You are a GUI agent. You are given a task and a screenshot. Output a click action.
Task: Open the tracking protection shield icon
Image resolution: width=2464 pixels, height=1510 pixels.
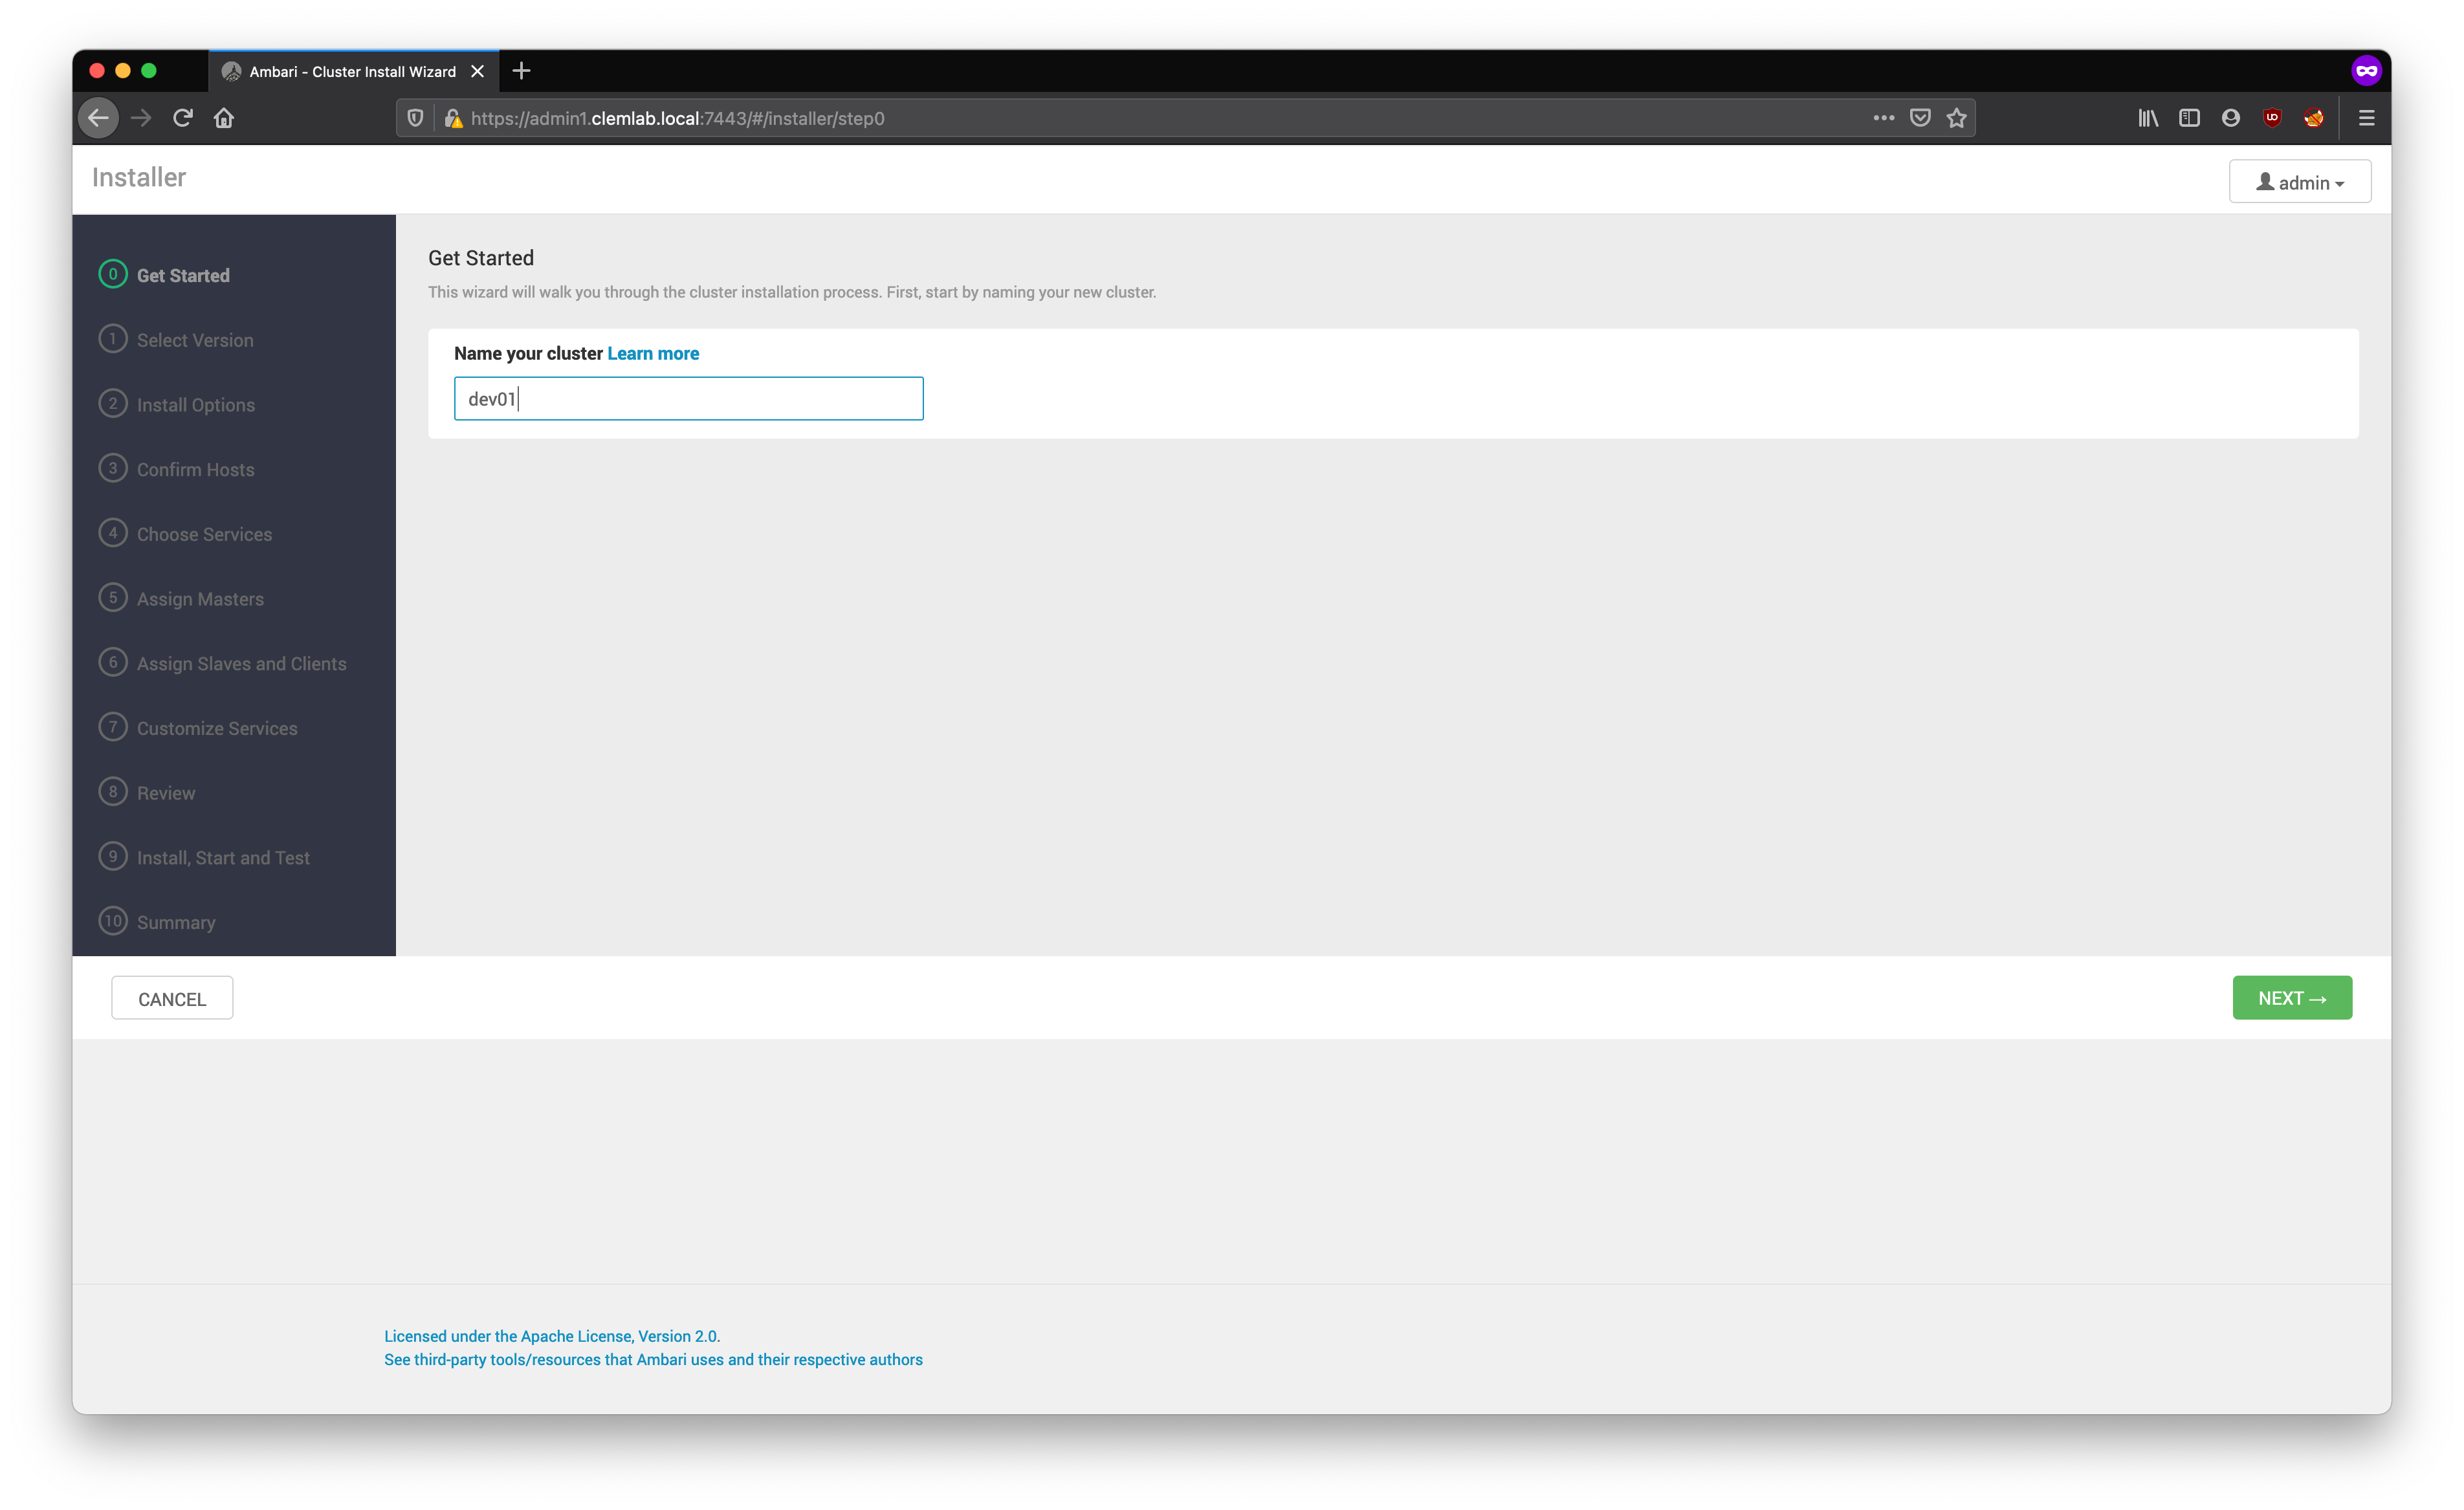(416, 118)
